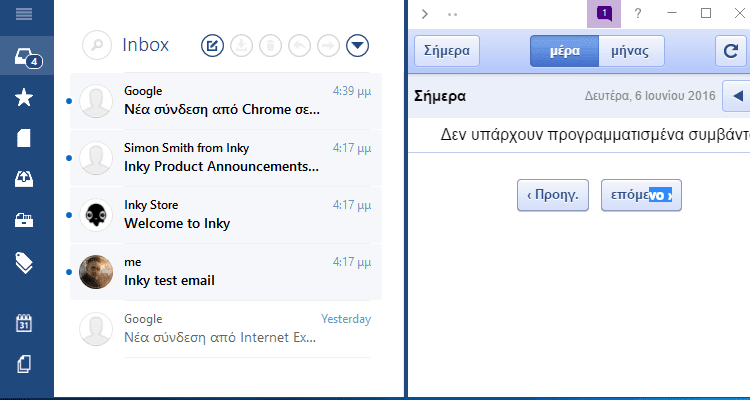This screenshot has height=400, width=750.
Task: Click the Σήμερα button
Action: tap(447, 51)
